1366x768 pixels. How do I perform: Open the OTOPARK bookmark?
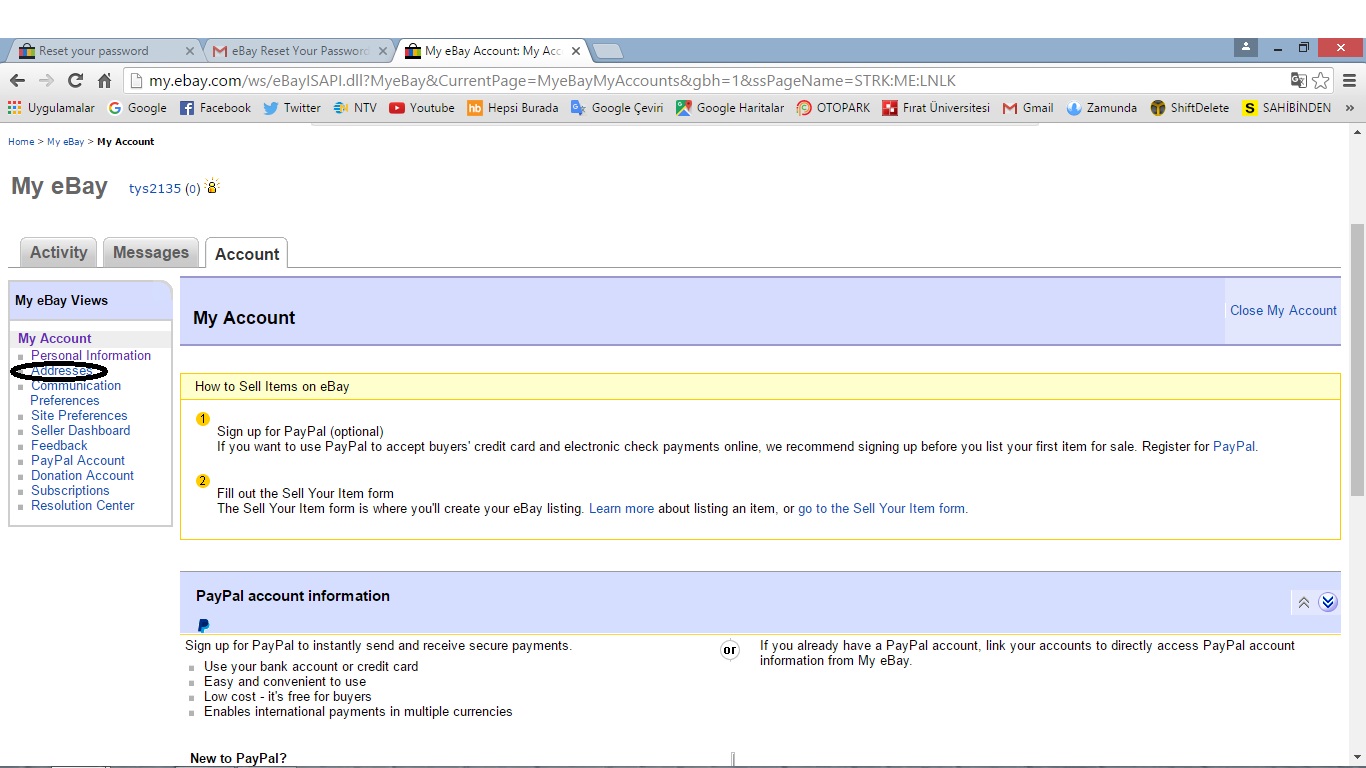(833, 108)
